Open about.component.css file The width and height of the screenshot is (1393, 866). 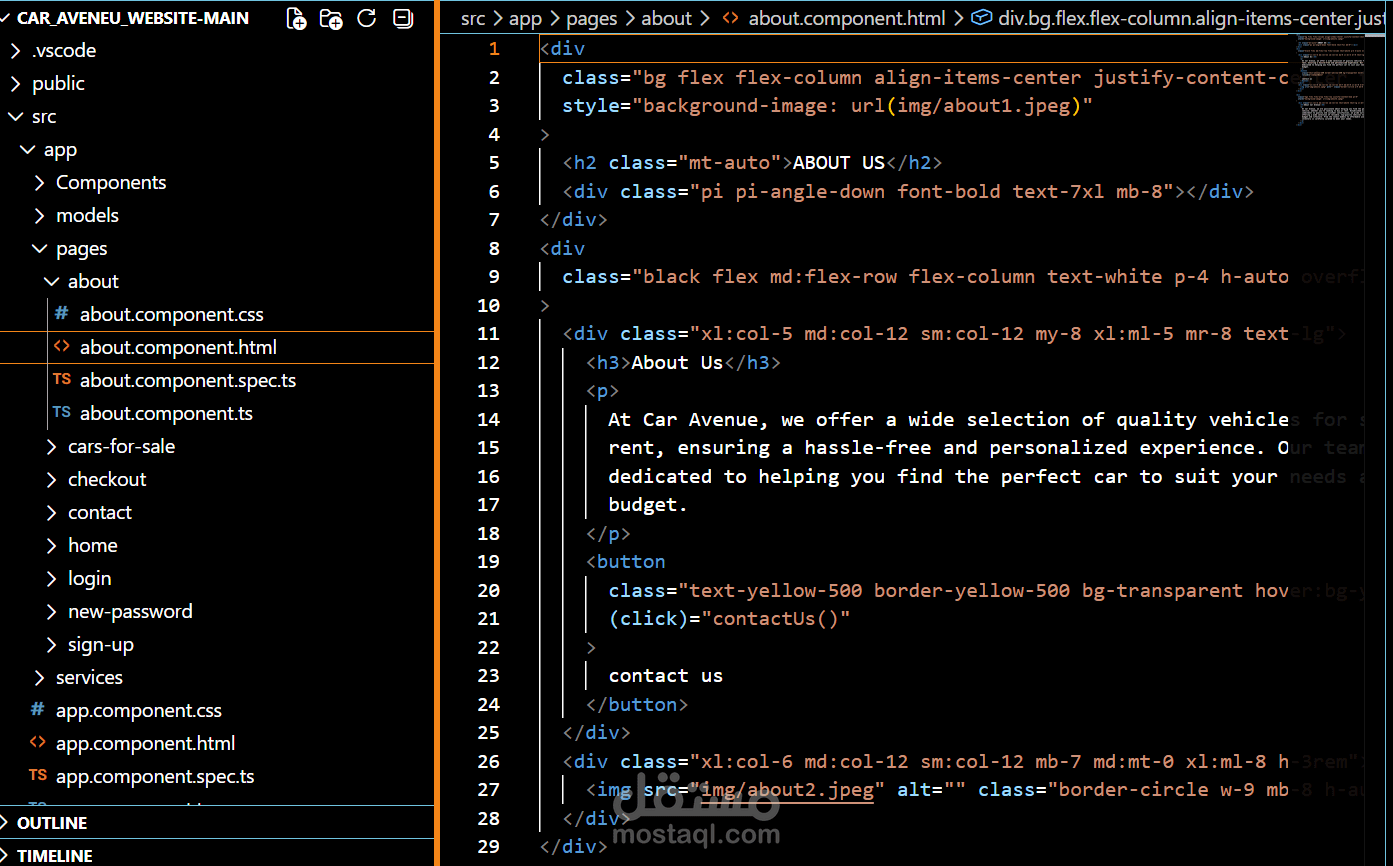(x=172, y=314)
